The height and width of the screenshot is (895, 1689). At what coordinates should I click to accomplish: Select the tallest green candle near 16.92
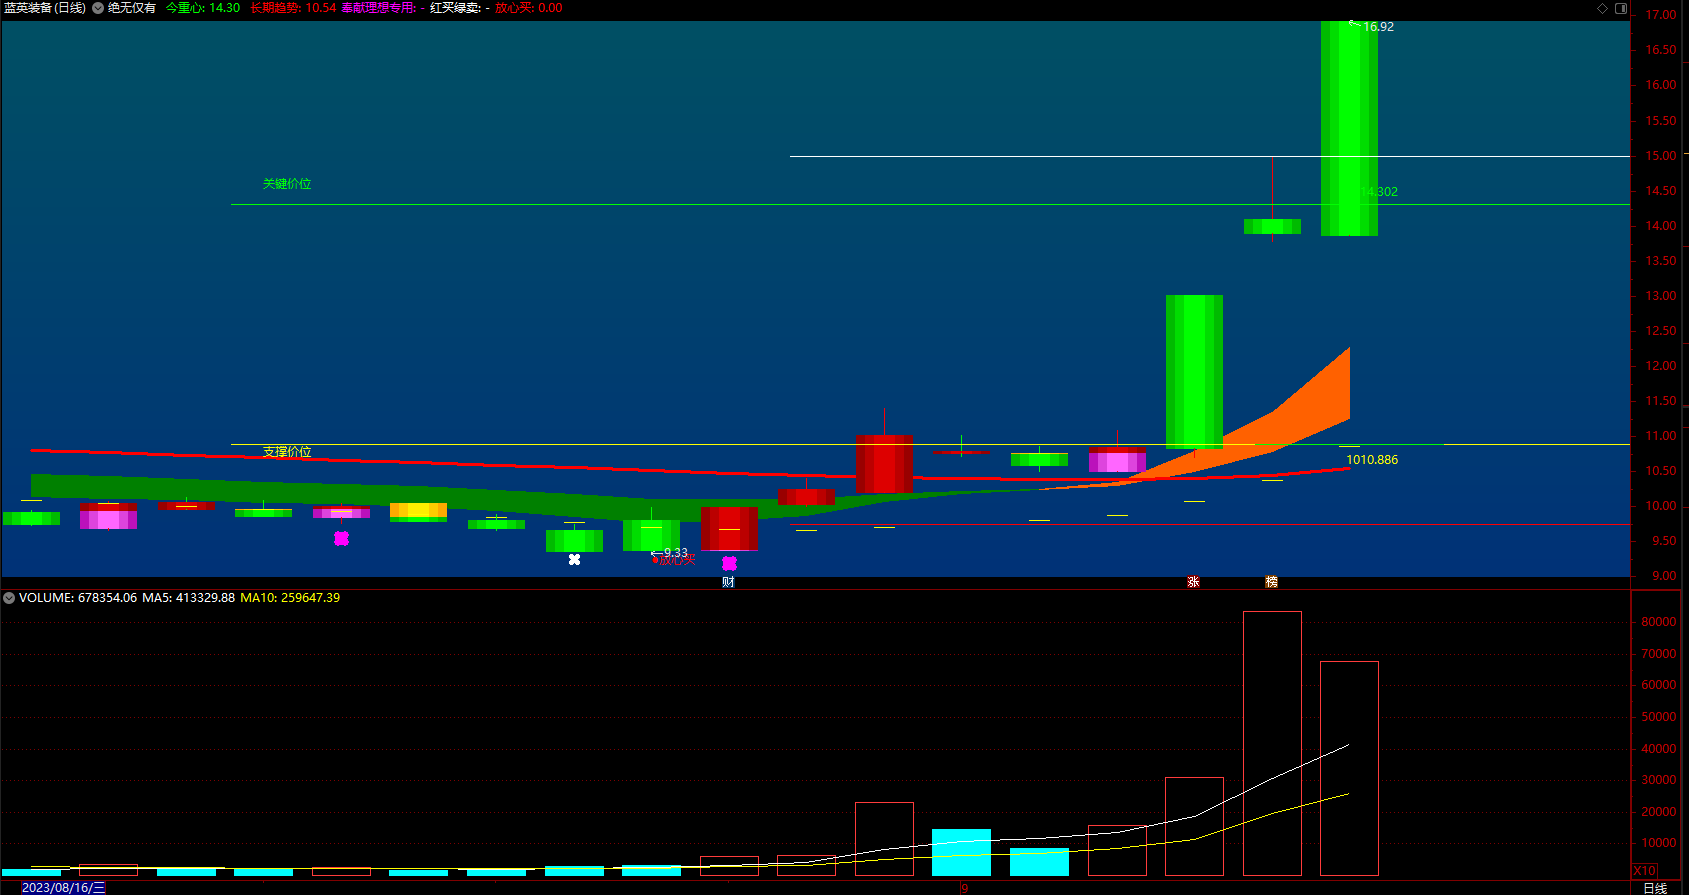coord(1349,128)
